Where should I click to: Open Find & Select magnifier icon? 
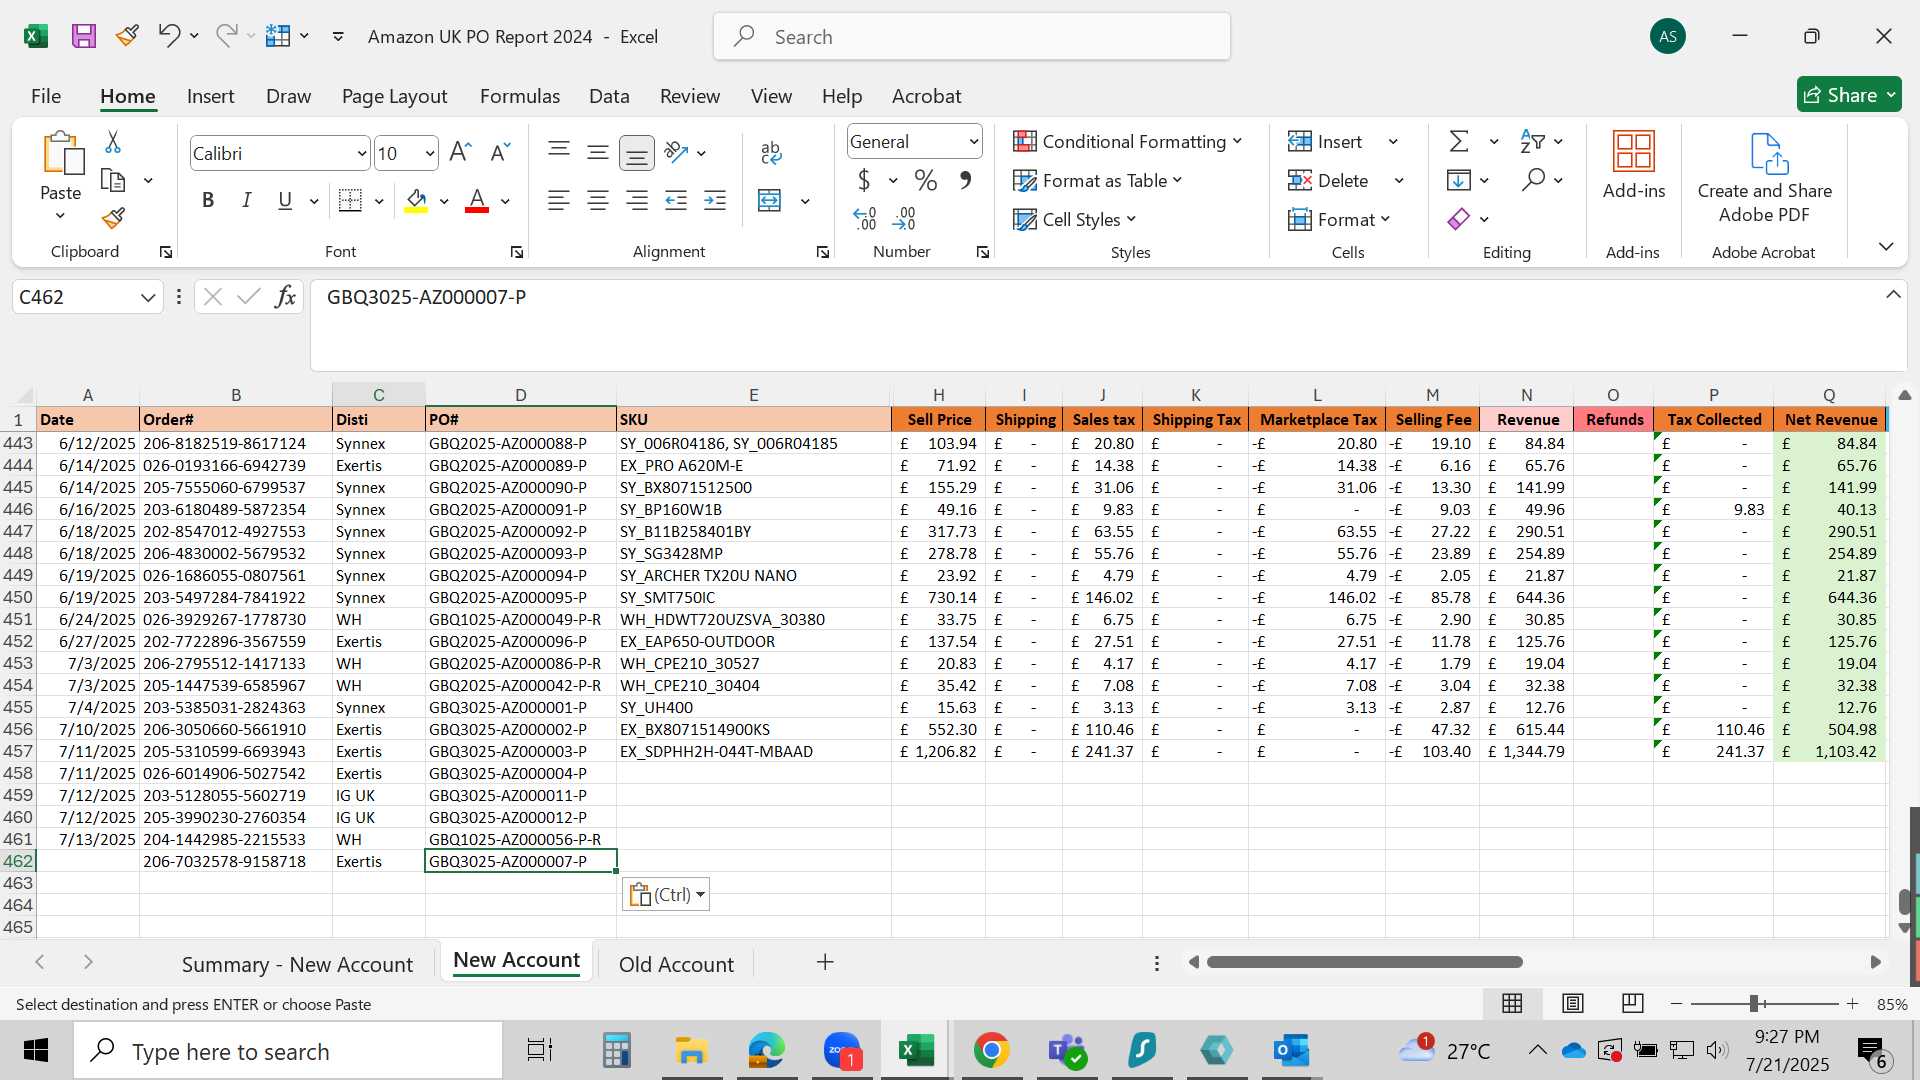tap(1533, 181)
